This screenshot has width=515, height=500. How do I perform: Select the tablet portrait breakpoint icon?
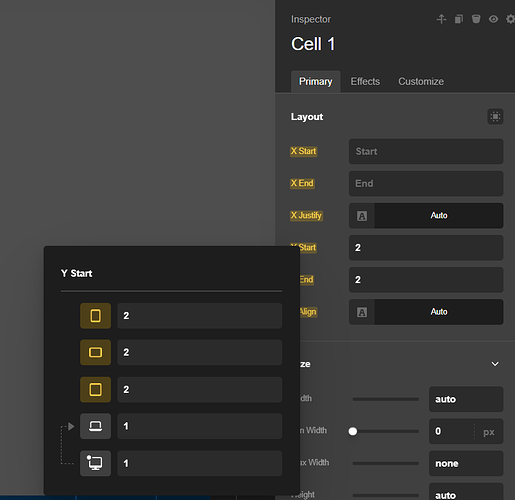click(95, 316)
